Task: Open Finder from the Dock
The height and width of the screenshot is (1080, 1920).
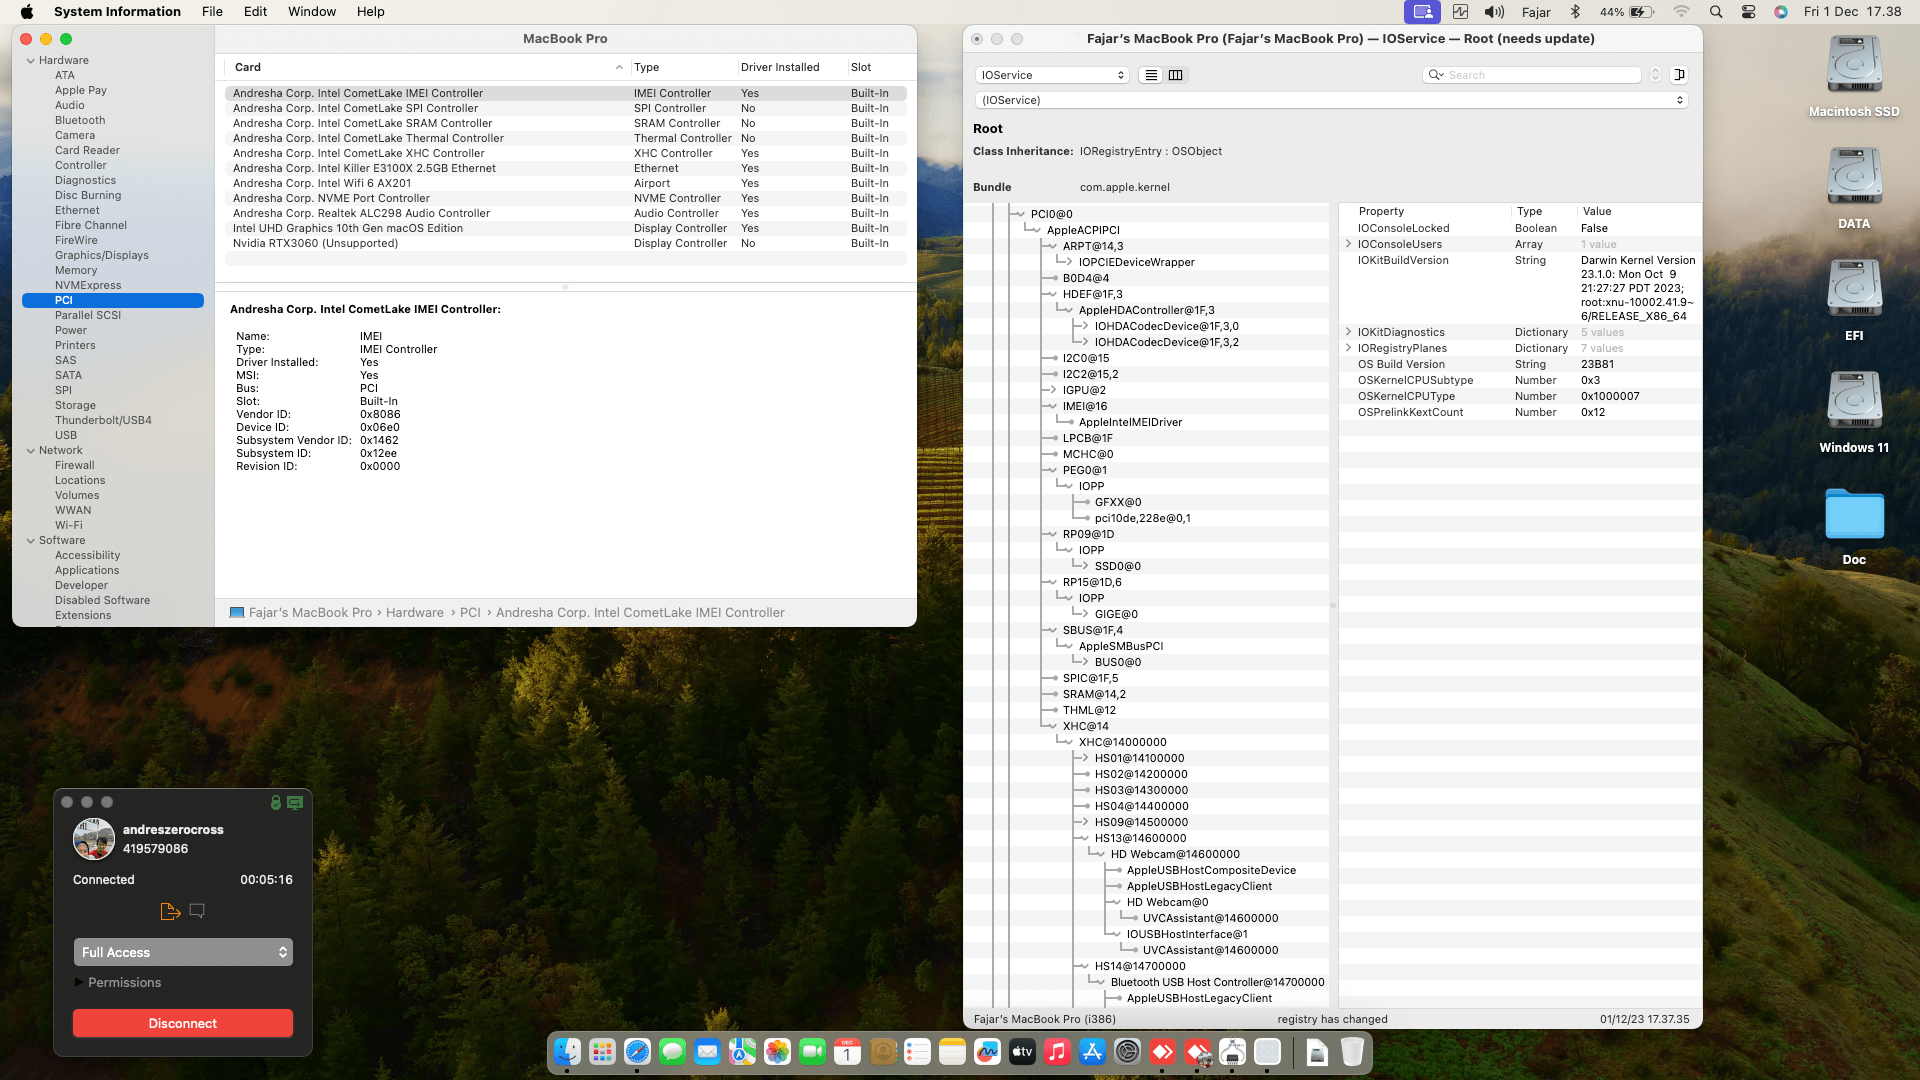Action: point(567,1052)
